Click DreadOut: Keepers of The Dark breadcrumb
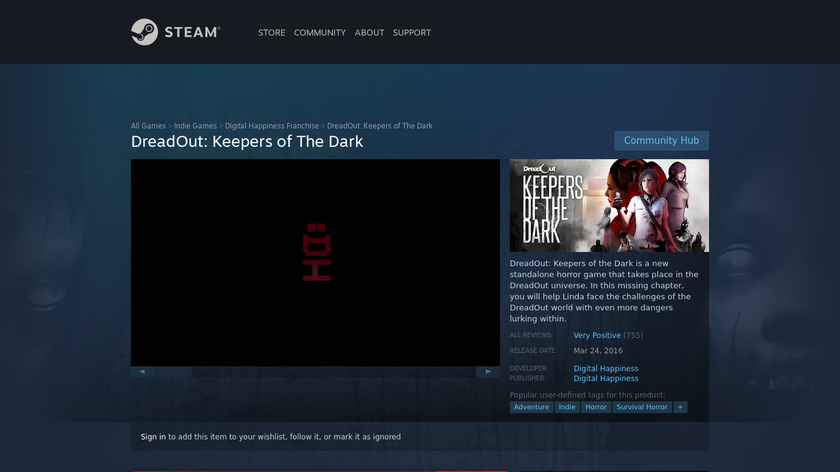The height and width of the screenshot is (472, 840). [379, 126]
